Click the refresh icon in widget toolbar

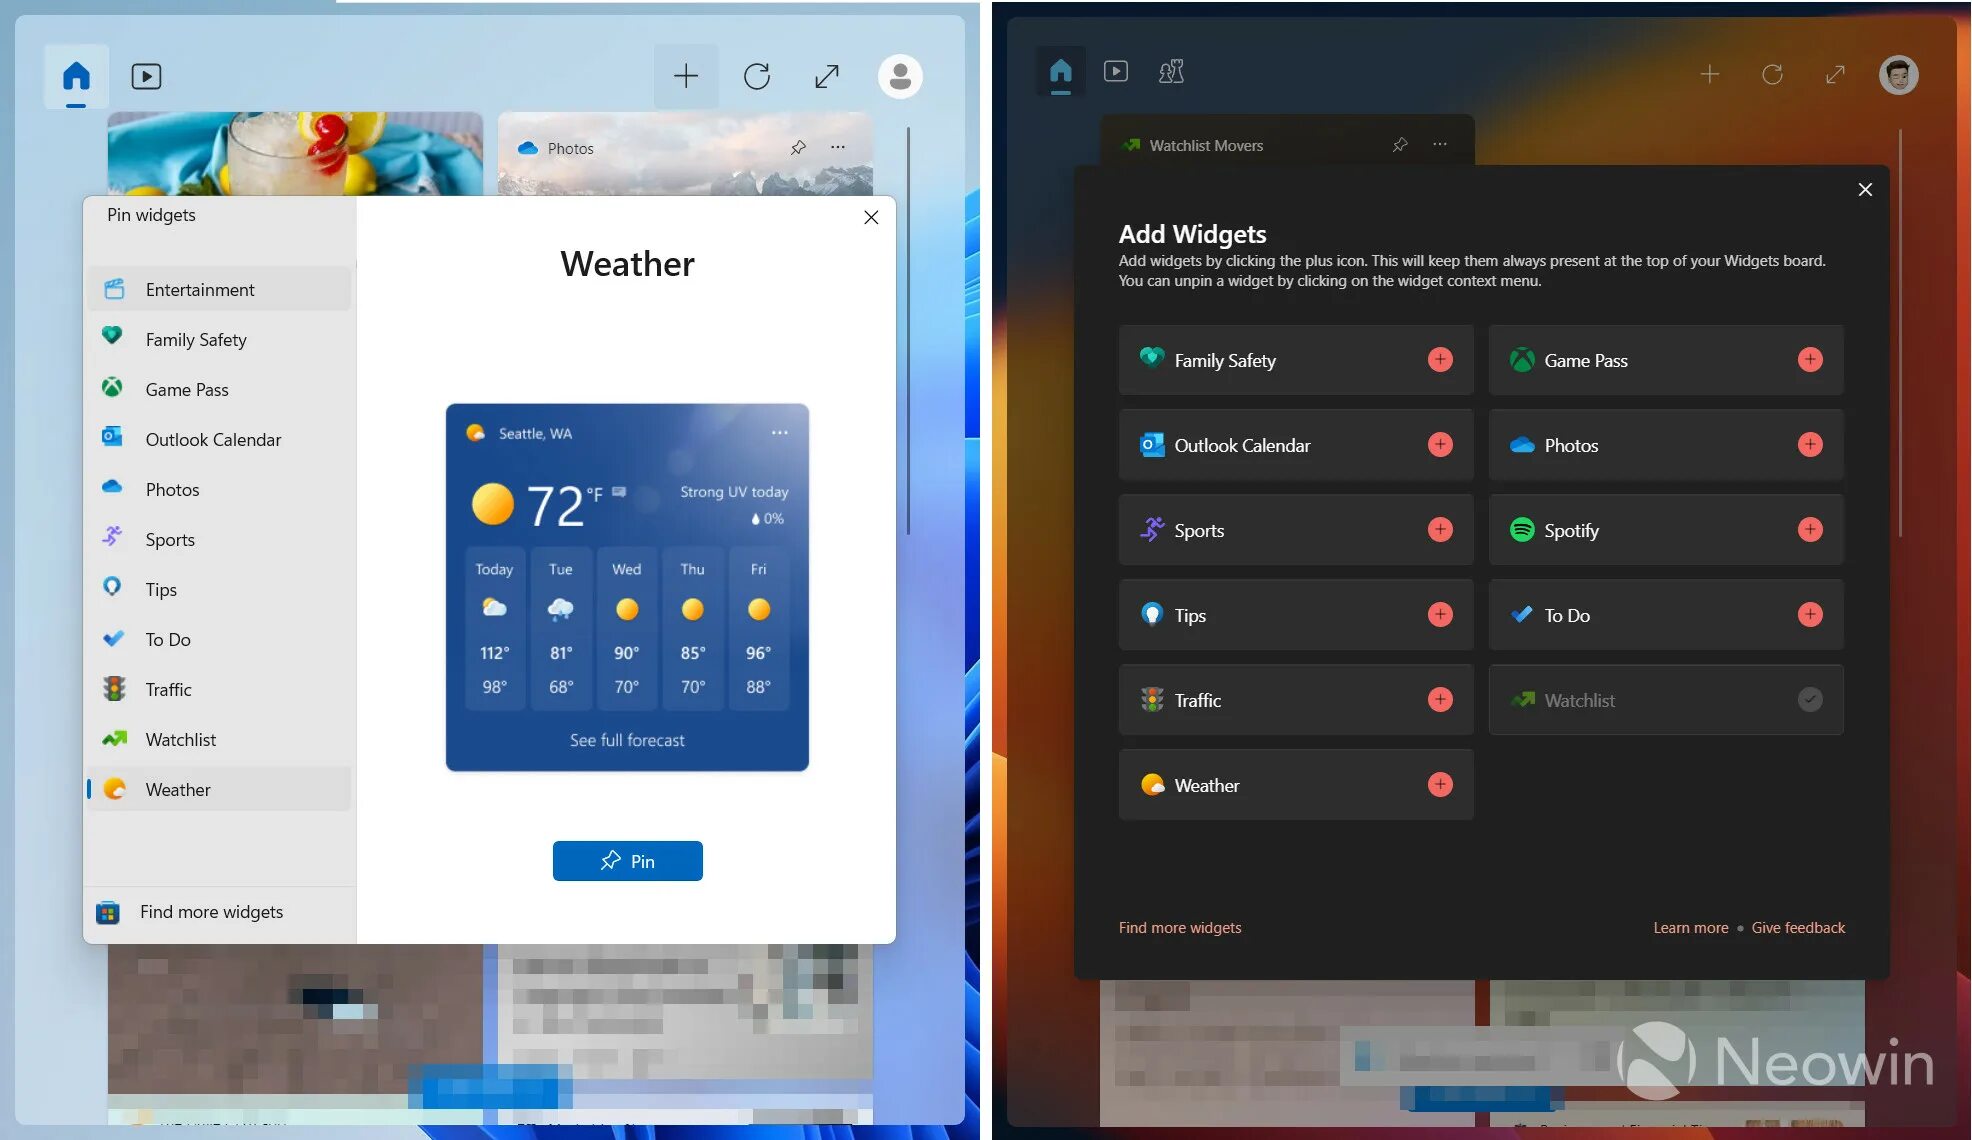[x=757, y=75]
